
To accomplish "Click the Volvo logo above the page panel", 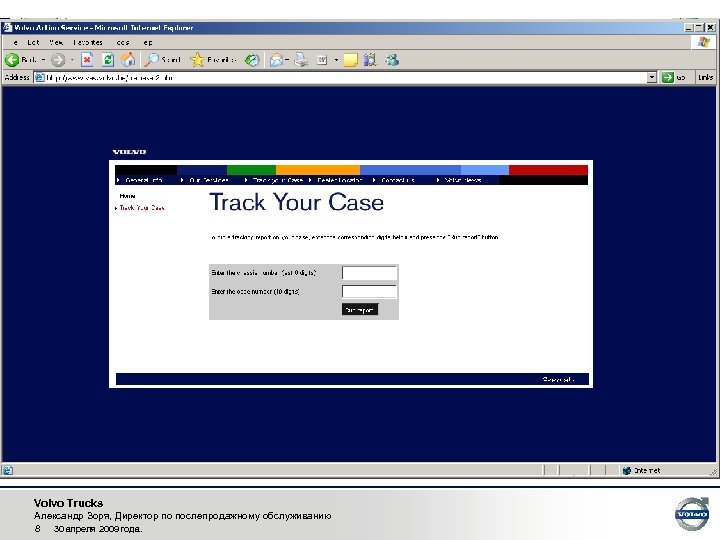I will pos(129,152).
